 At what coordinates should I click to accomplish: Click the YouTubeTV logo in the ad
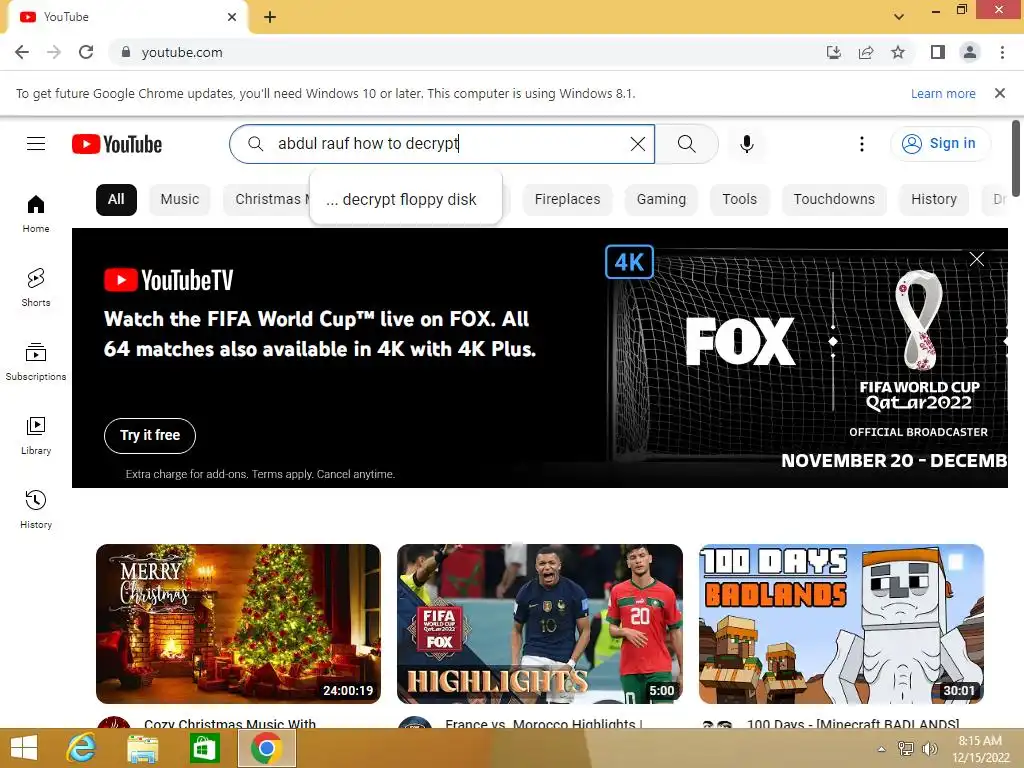point(168,280)
